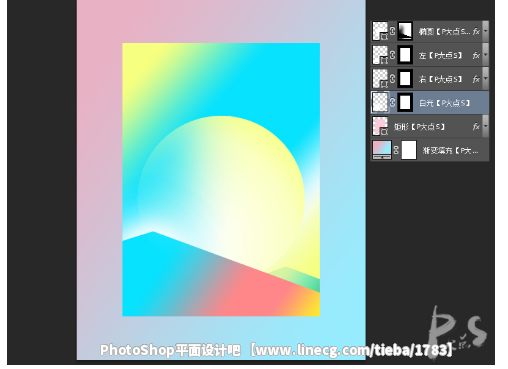This screenshot has height=369, width=508.
Task: Click the fx icon on 右 layer
Action: tap(476, 79)
